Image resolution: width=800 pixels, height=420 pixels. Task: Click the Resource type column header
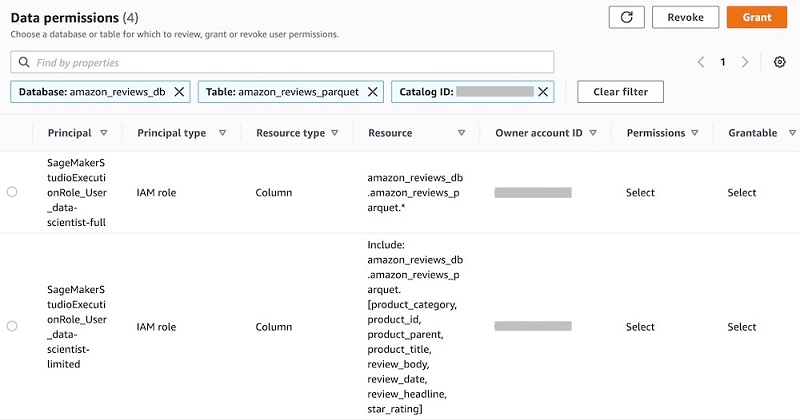[290, 133]
